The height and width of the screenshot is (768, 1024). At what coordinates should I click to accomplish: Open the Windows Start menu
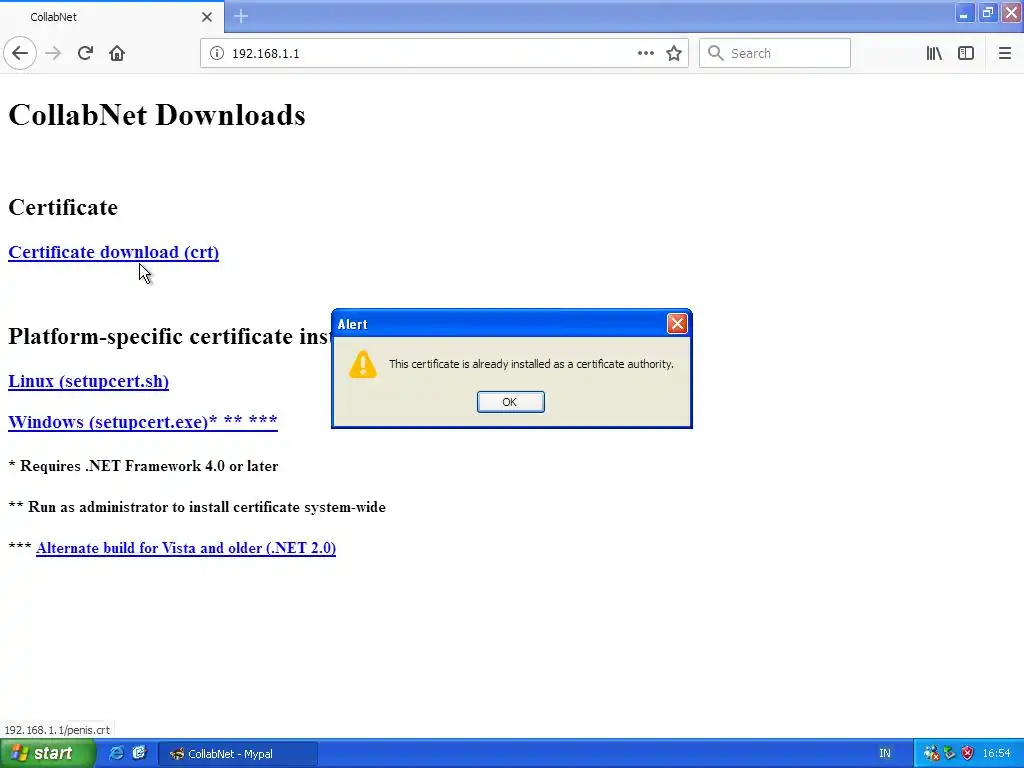[x=46, y=754]
